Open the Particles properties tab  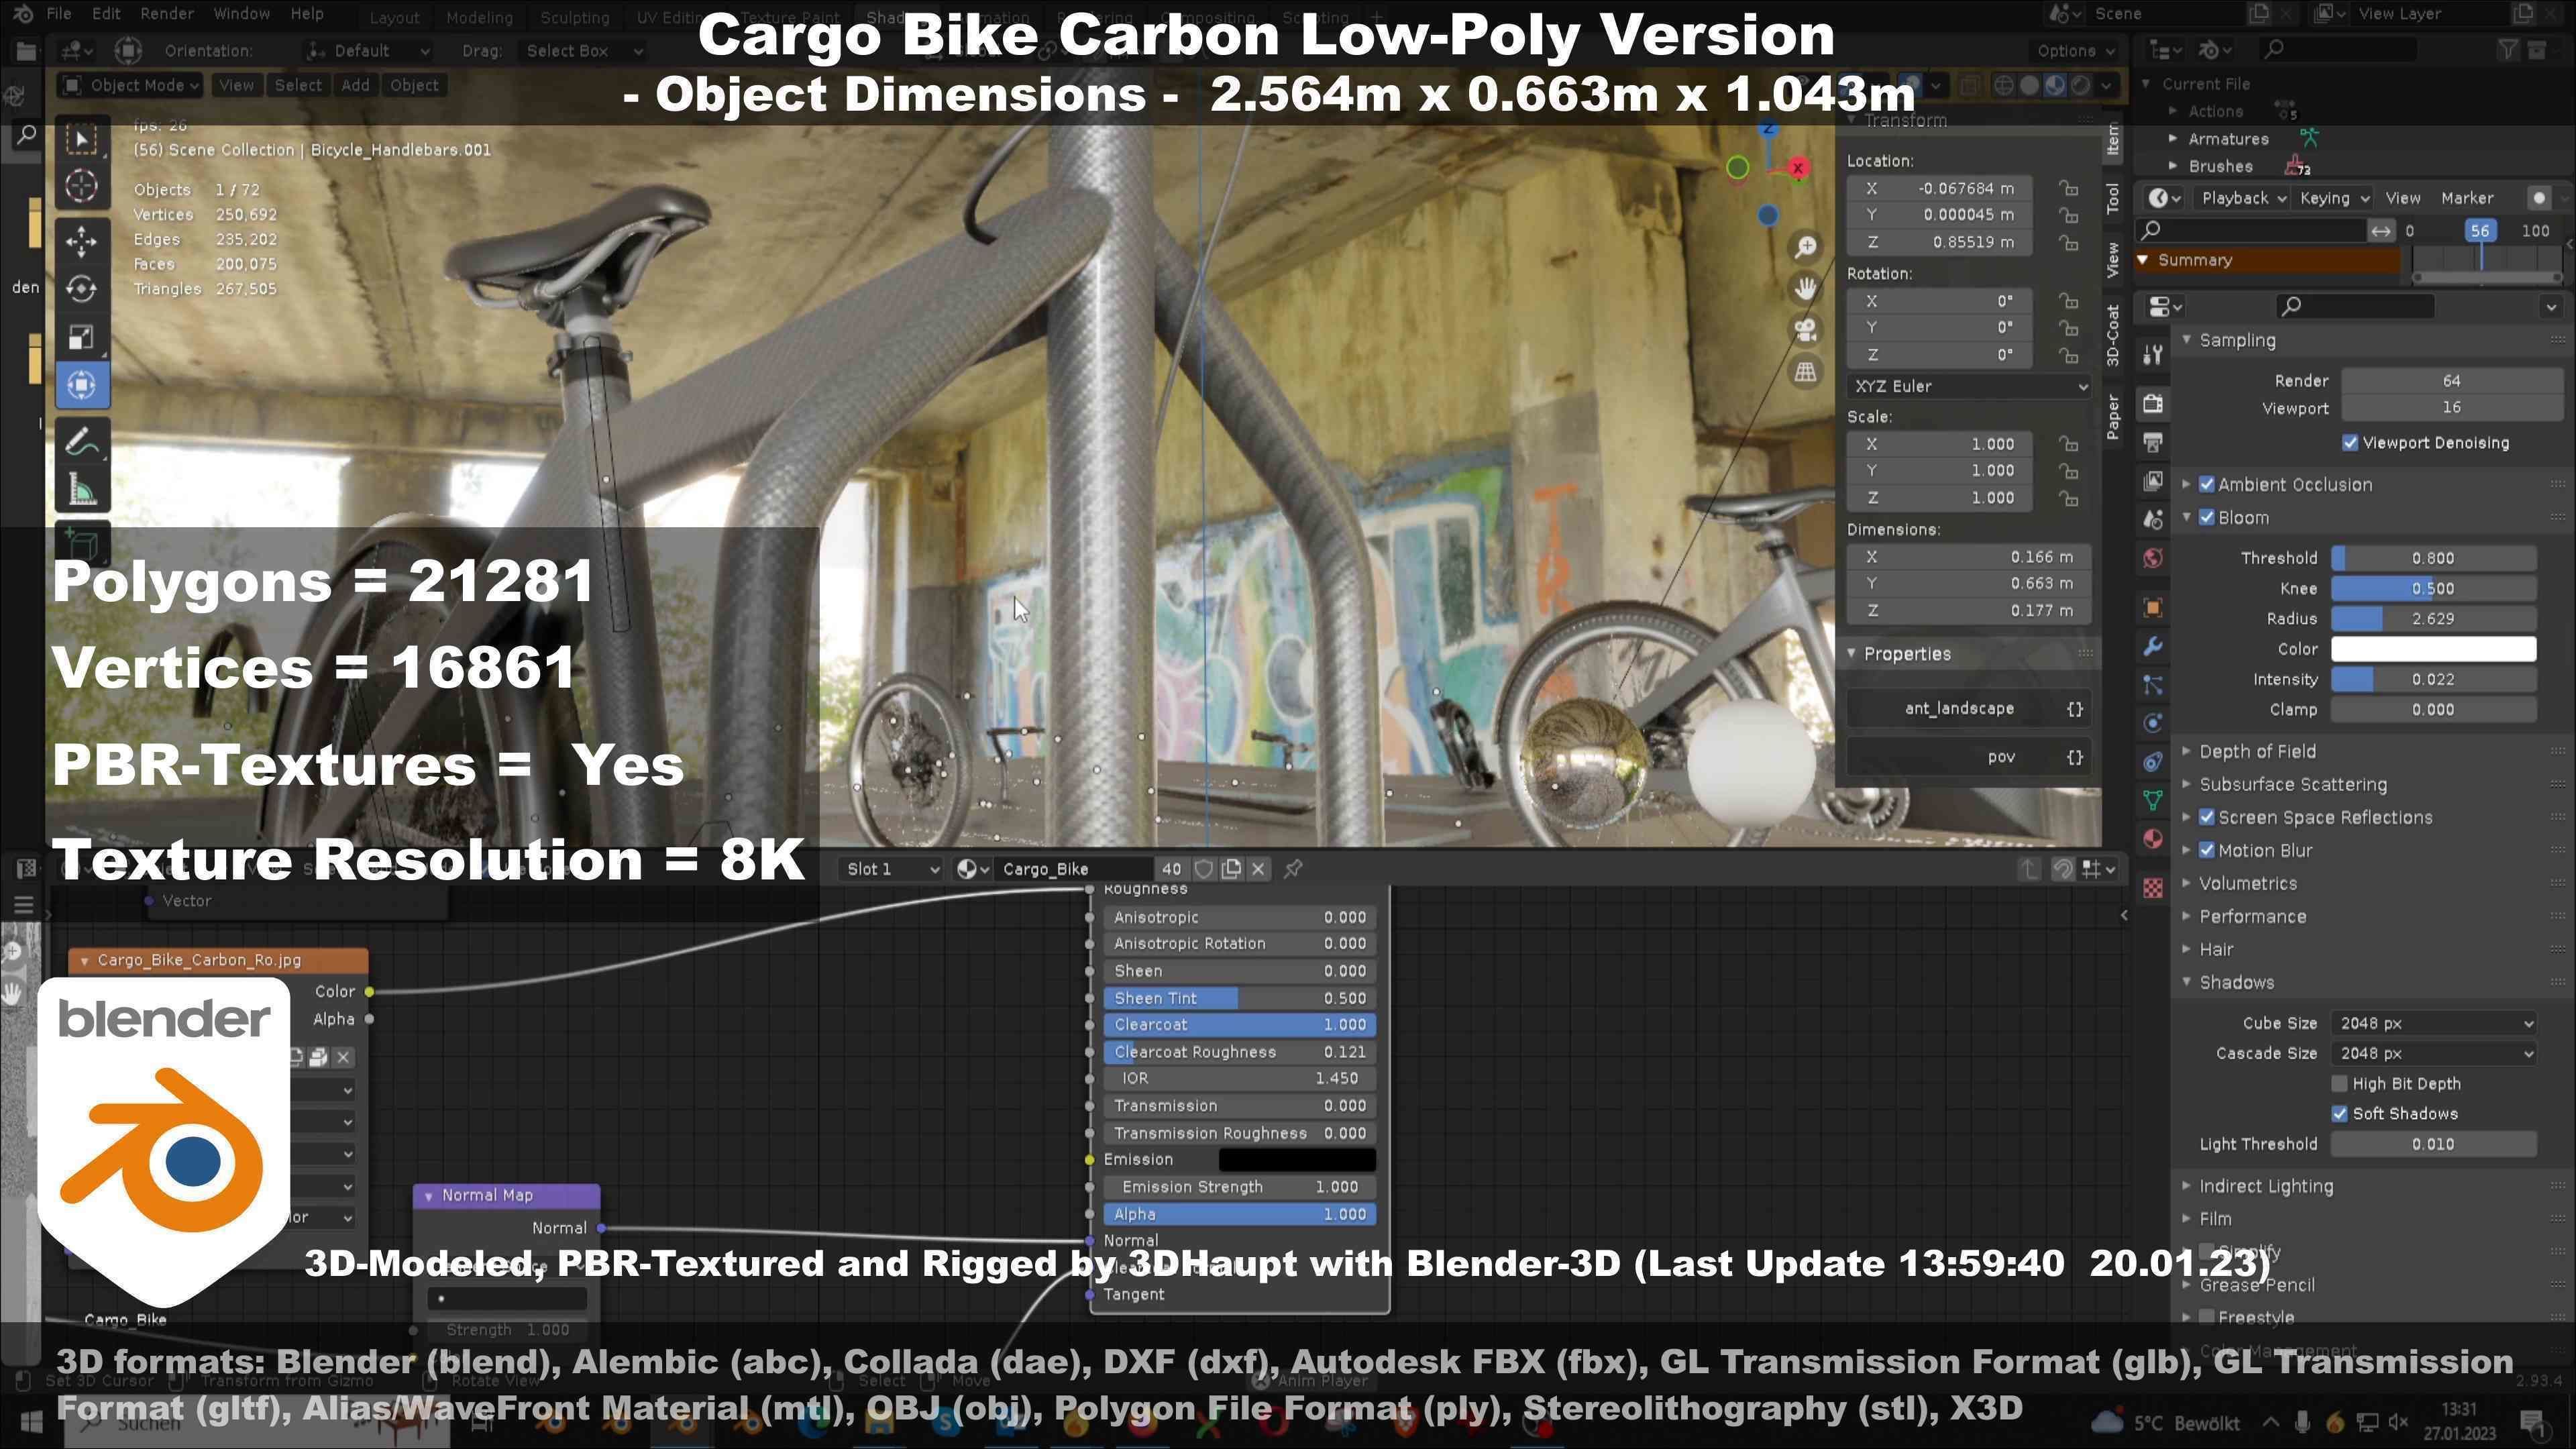2153,685
